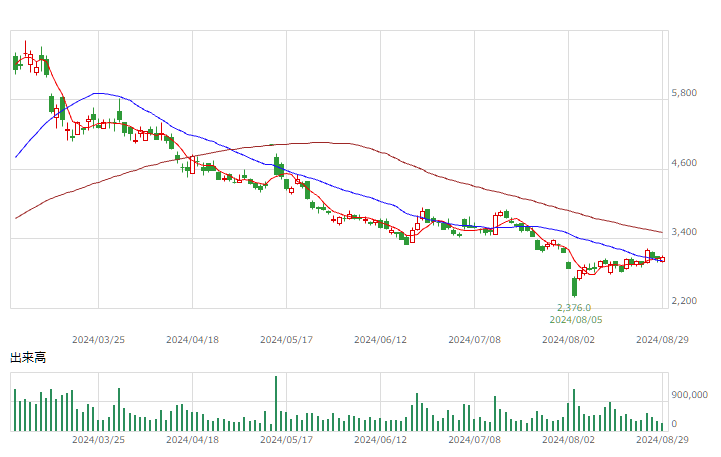
Task: Click 2024/07/08 date under the price chart
Action: click(x=475, y=340)
